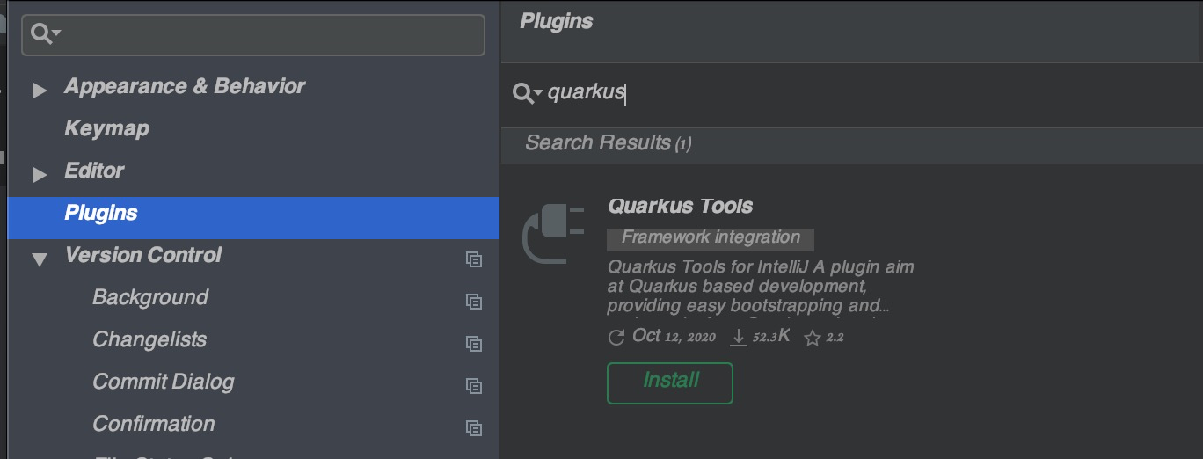
Task: Open the Confirmation settings page
Action: pyautogui.click(x=153, y=424)
